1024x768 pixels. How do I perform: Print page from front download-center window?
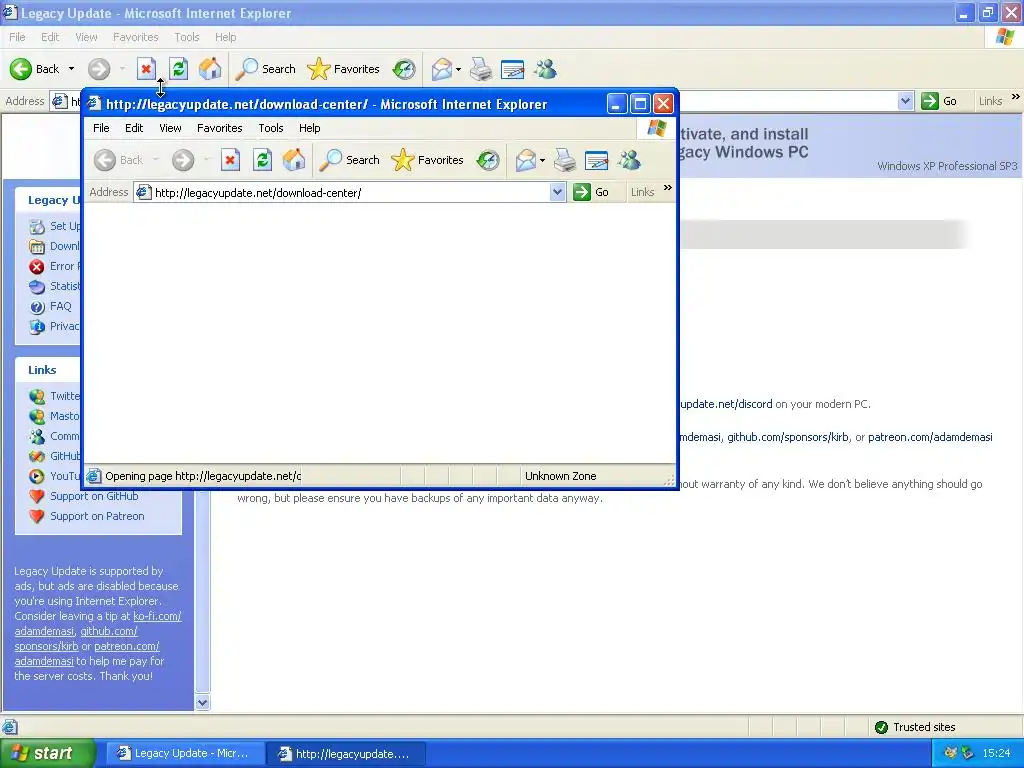coord(565,160)
